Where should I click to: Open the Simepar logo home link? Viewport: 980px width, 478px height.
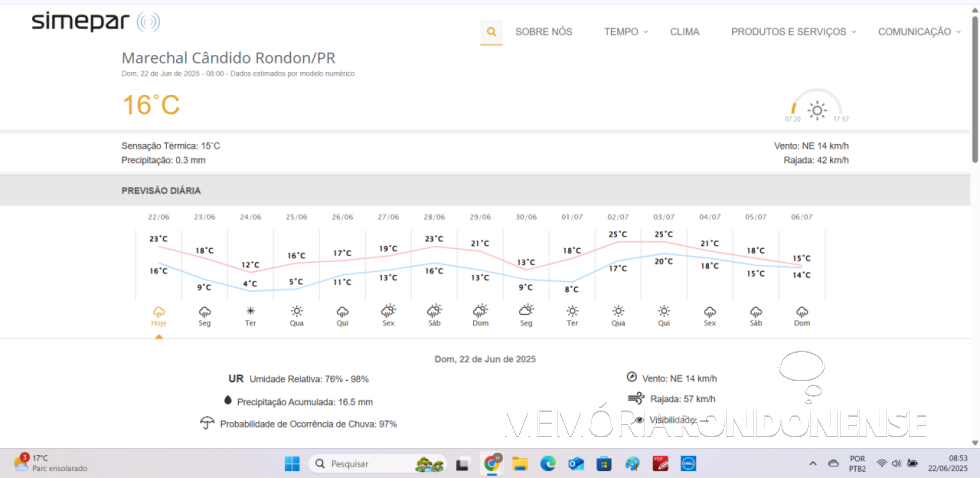pyautogui.click(x=95, y=22)
